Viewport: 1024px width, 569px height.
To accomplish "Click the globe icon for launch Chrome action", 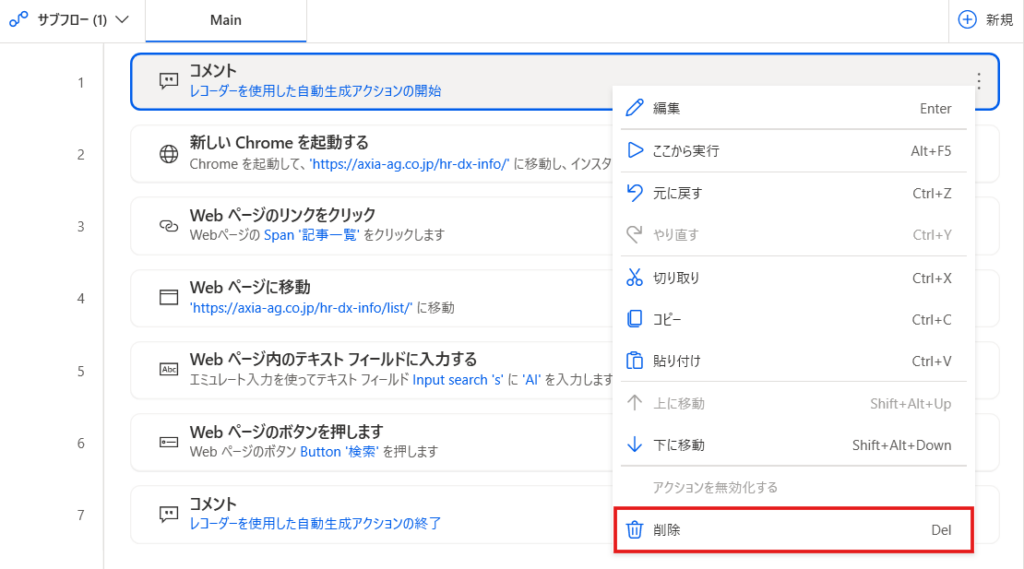I will point(169,154).
